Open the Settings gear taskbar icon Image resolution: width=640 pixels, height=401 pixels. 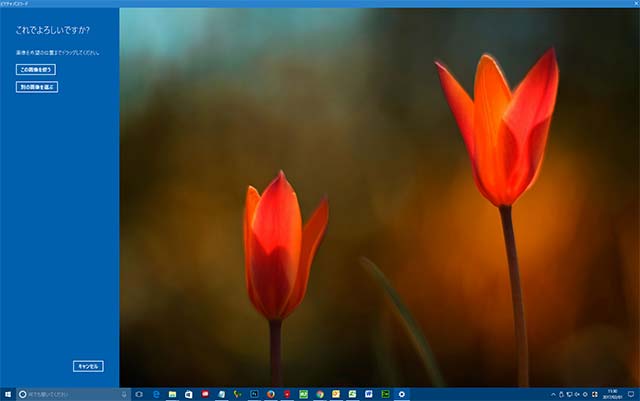tap(402, 394)
